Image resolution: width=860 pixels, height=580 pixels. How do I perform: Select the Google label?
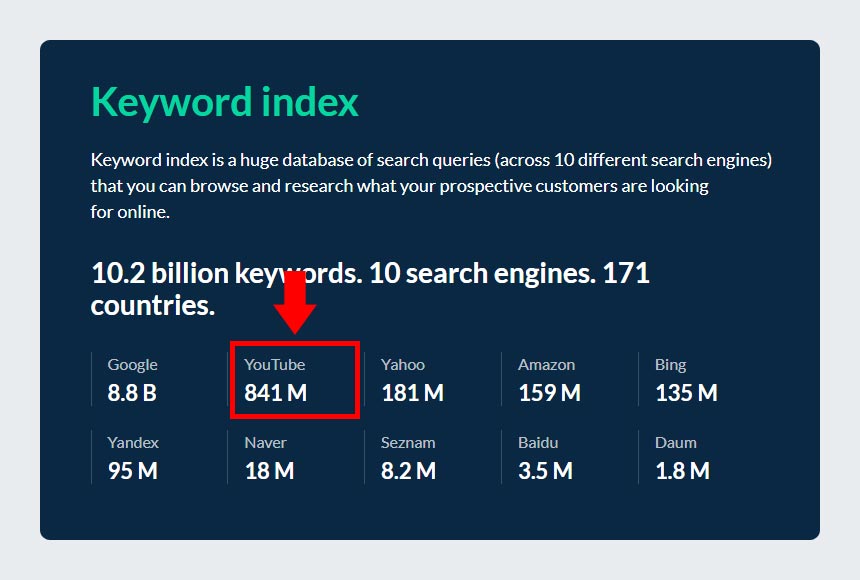(132, 365)
